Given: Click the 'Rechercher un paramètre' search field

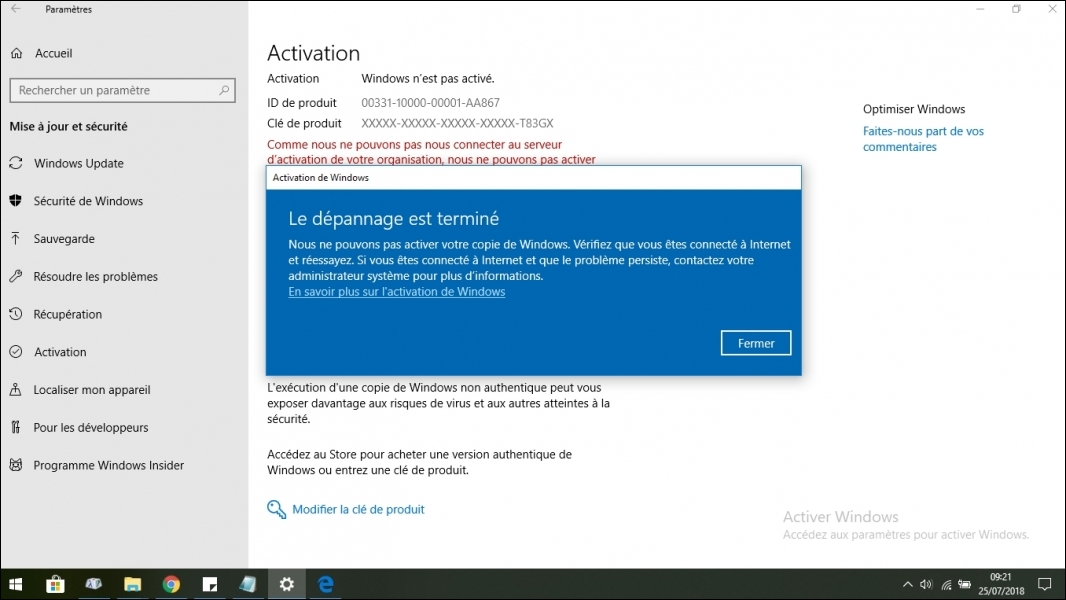Looking at the screenshot, I should click(115, 90).
